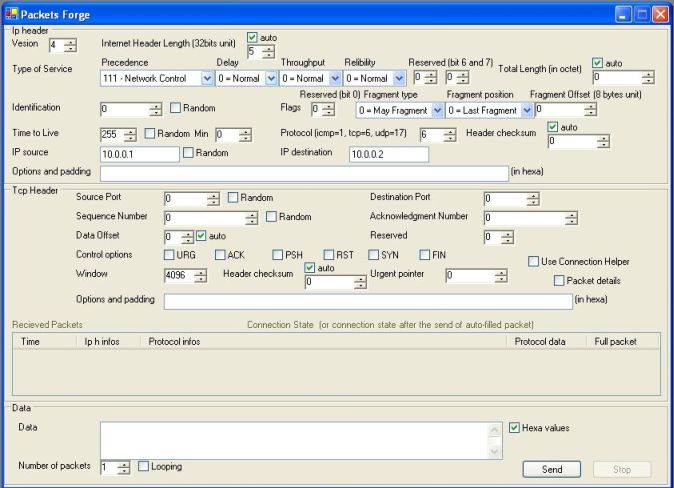The image size is (674, 488).
Task: Toggle Total Length auto checkbox
Action: (597, 63)
